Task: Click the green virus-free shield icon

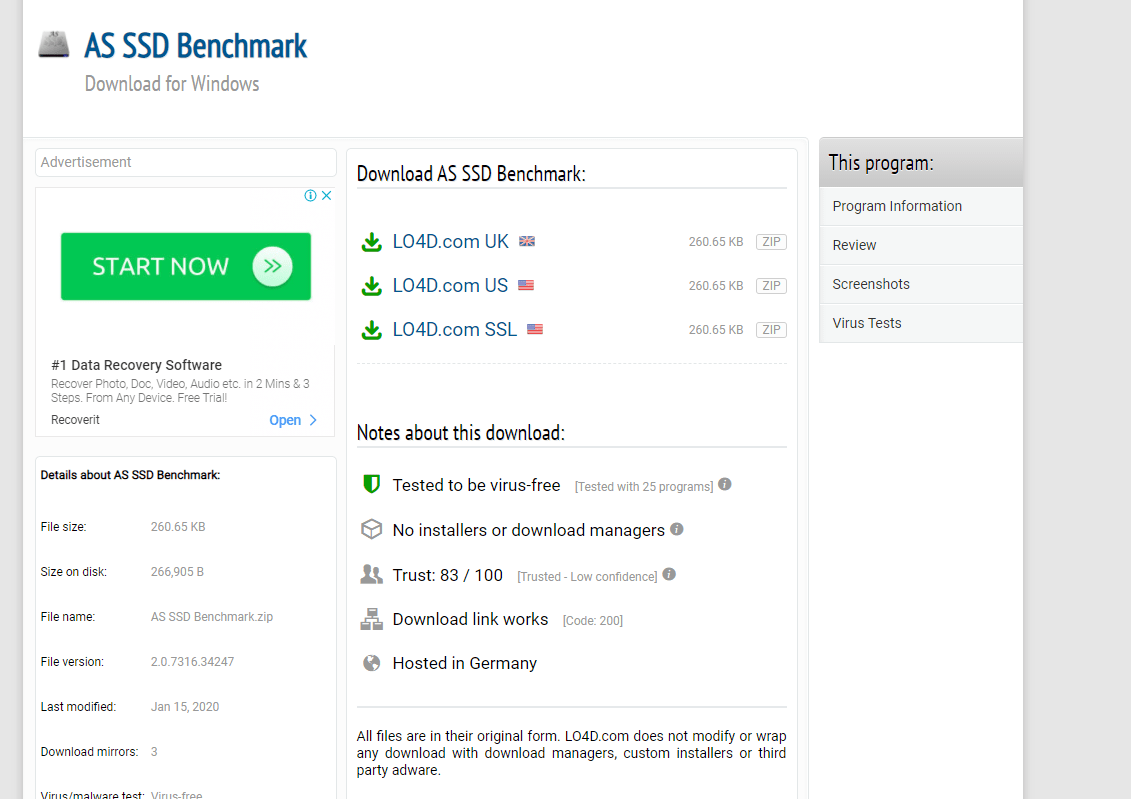Action: tap(371, 484)
